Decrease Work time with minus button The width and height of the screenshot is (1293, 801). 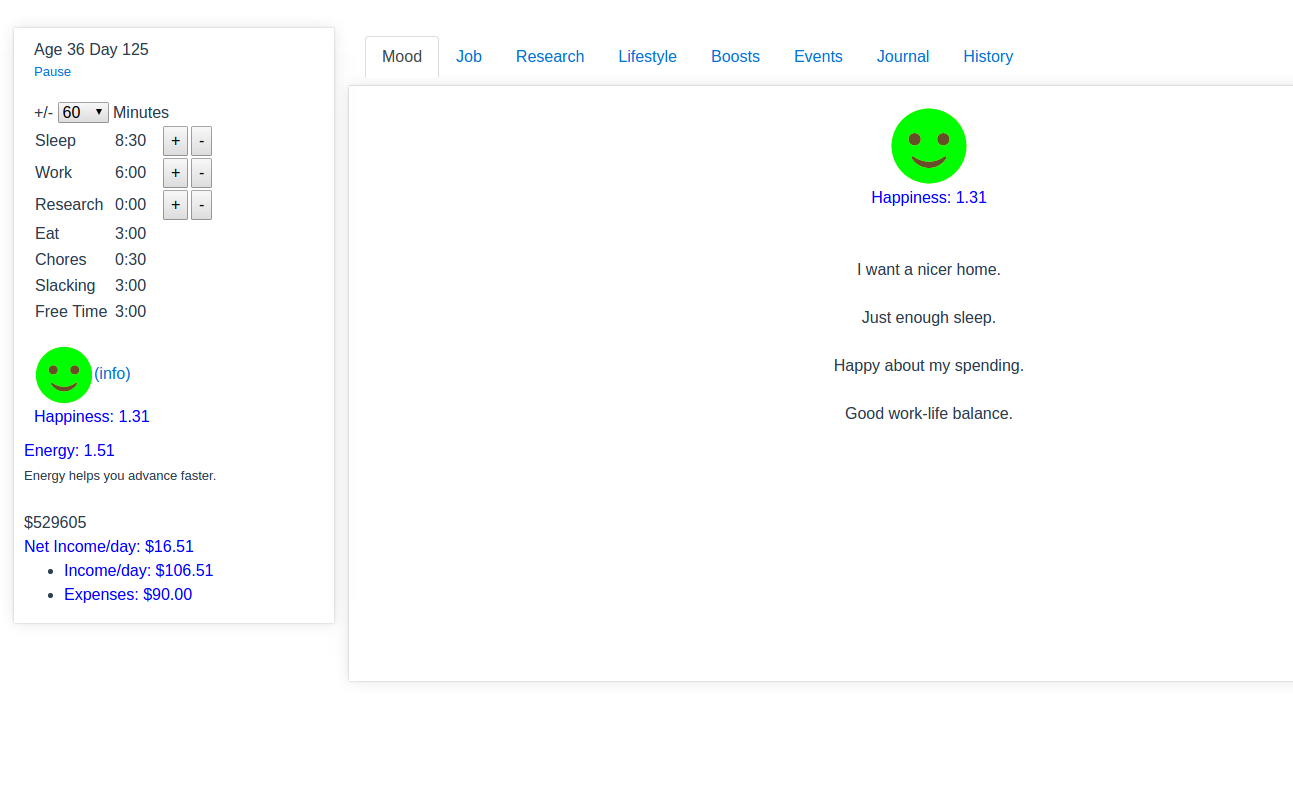point(201,173)
